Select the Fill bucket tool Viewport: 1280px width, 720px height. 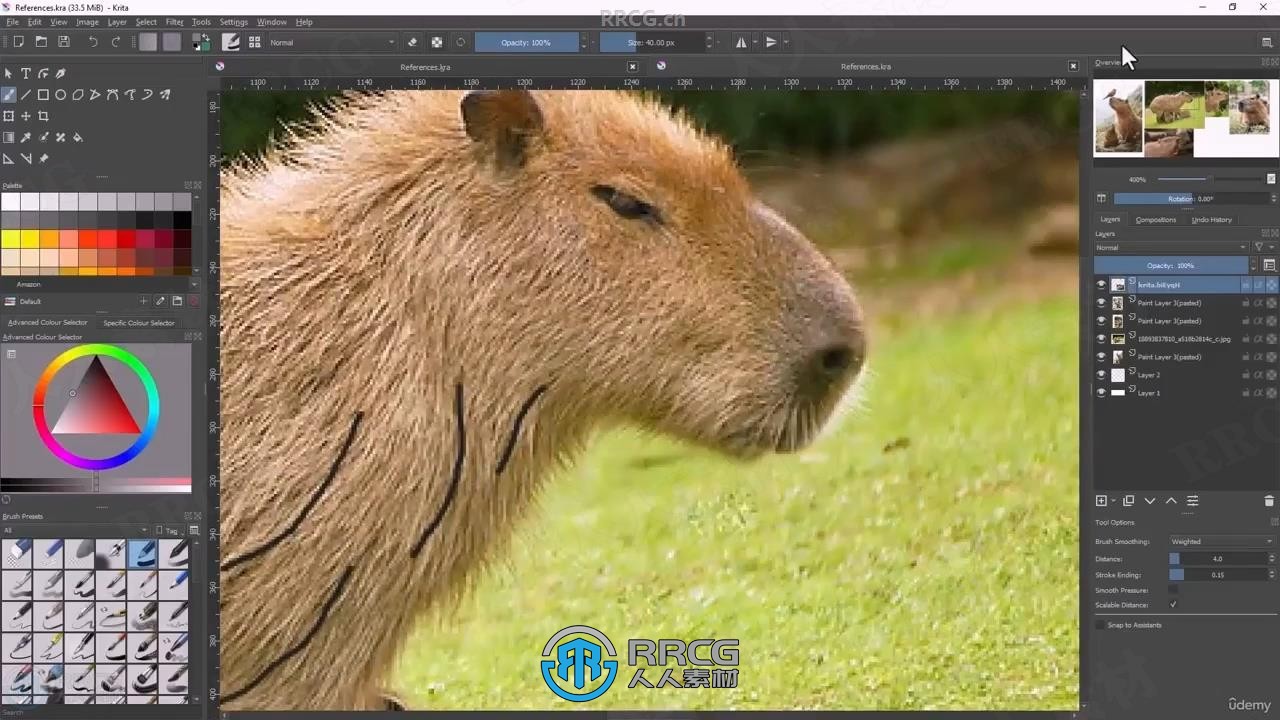click(x=78, y=137)
